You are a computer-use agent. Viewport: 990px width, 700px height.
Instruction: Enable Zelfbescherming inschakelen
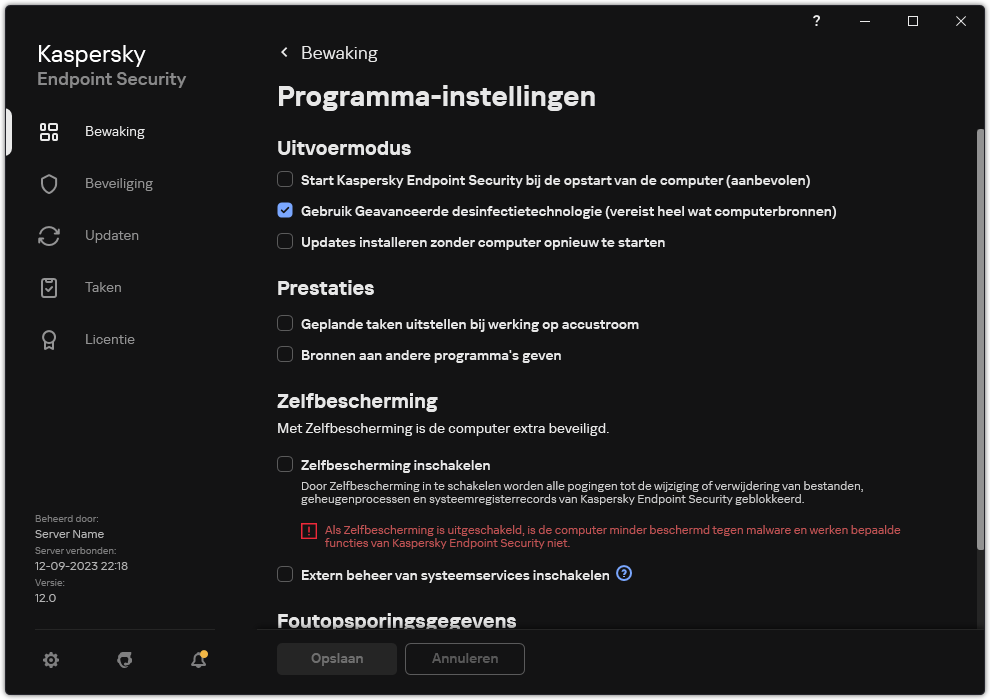click(285, 465)
